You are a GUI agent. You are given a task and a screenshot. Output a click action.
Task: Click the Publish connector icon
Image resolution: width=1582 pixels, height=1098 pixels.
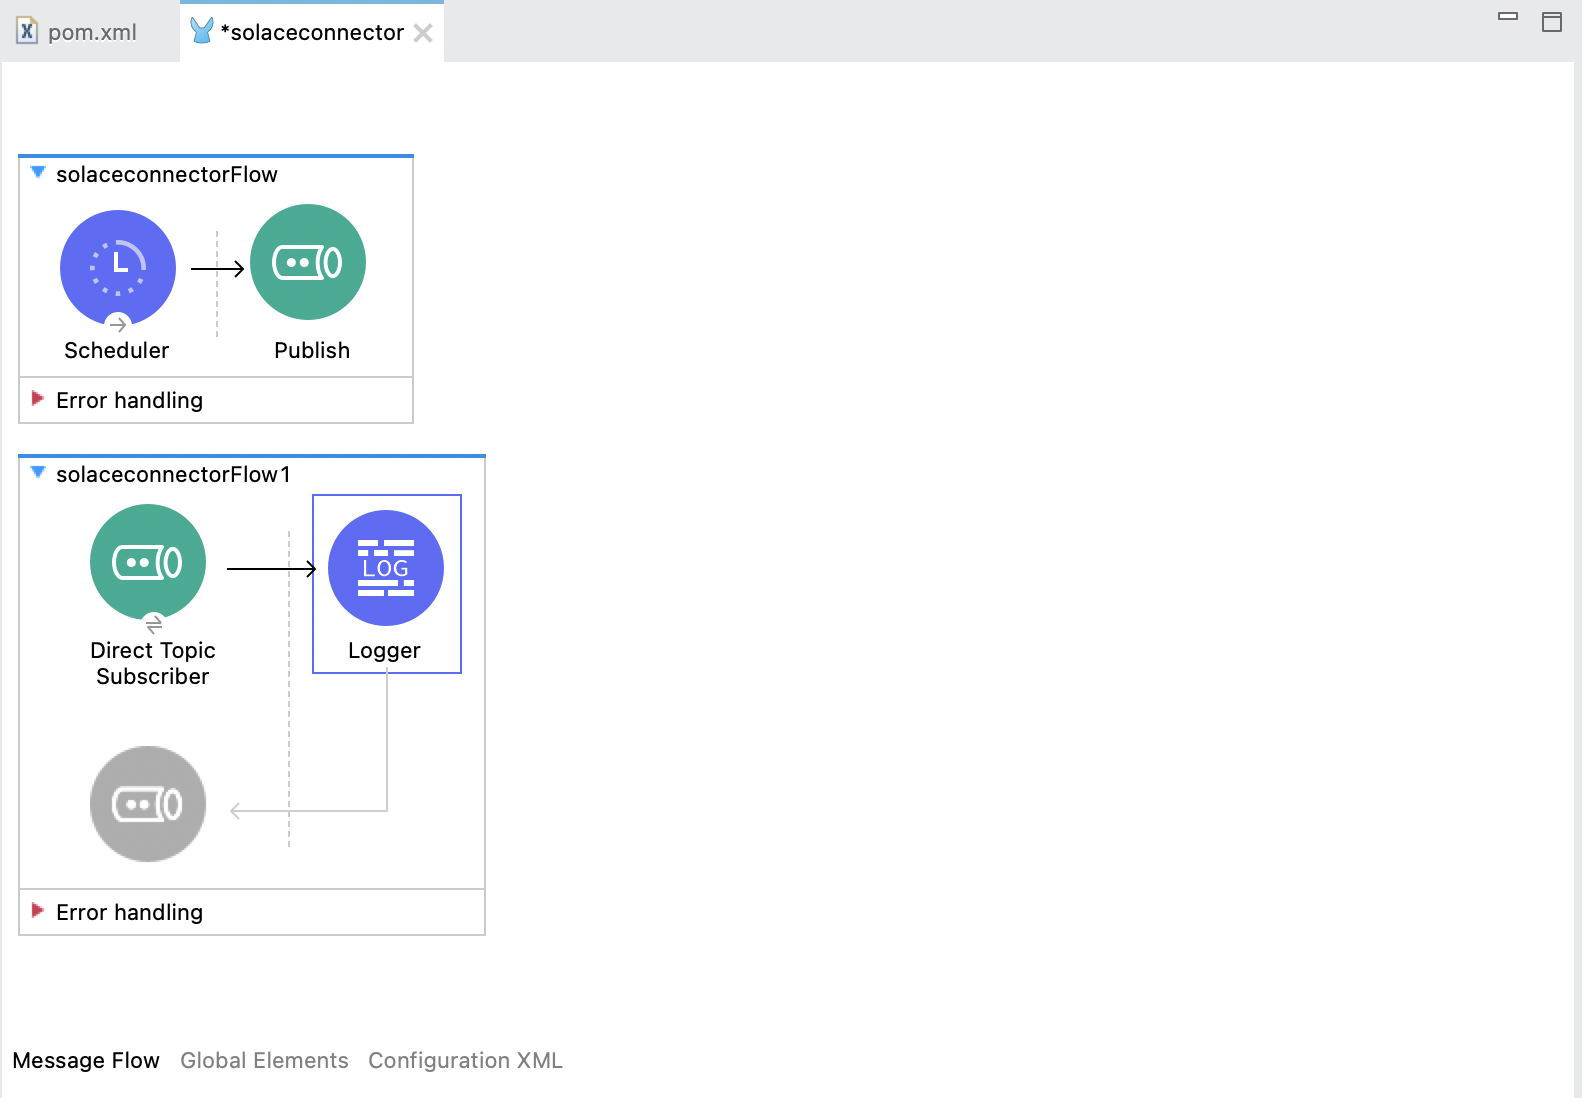tap(308, 262)
